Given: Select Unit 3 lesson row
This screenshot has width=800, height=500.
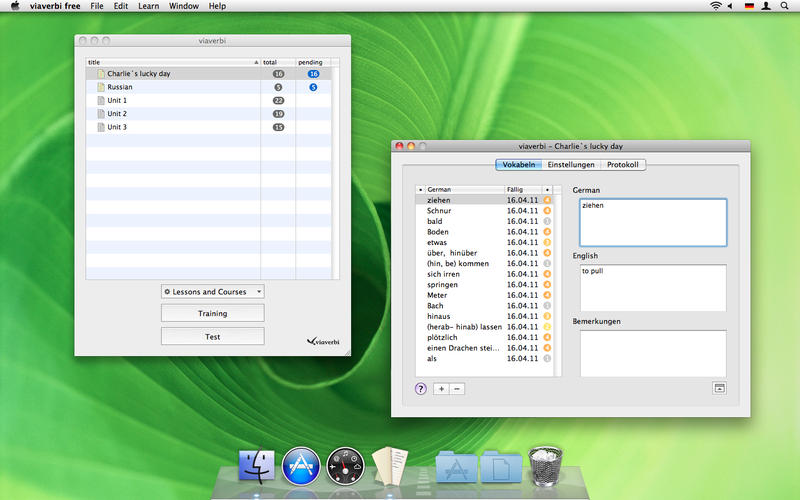Looking at the screenshot, I should point(209,127).
